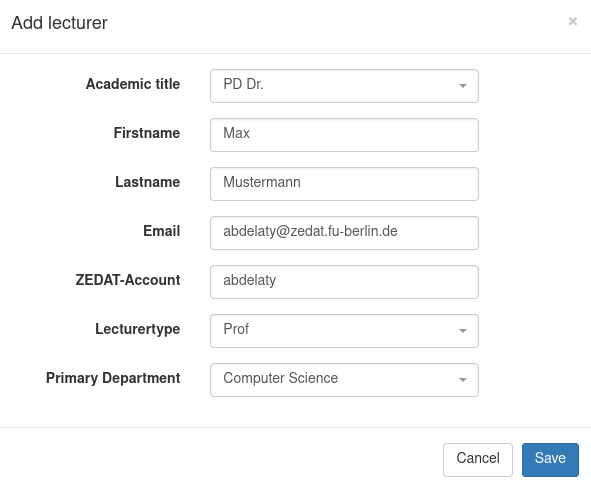Click the Lecturertype label
Image resolution: width=591 pixels, height=489 pixels.
pyautogui.click(x=138, y=329)
